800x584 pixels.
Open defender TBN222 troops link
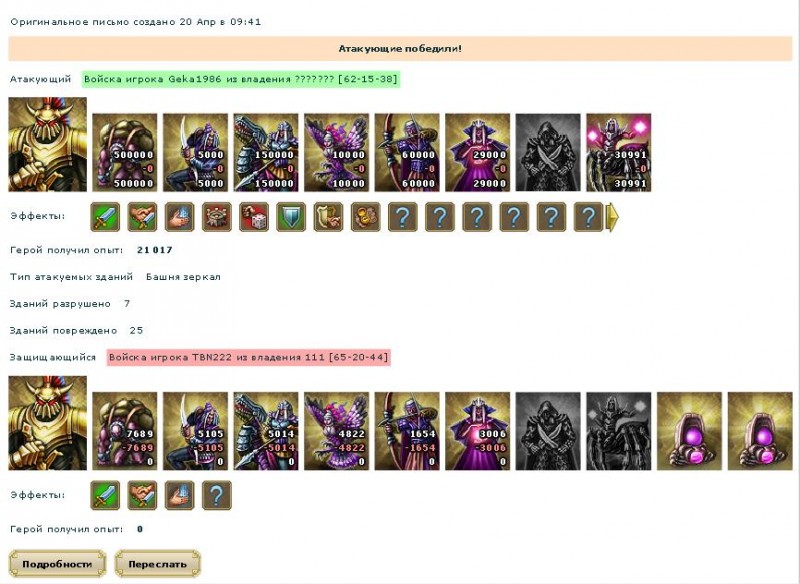(x=249, y=357)
